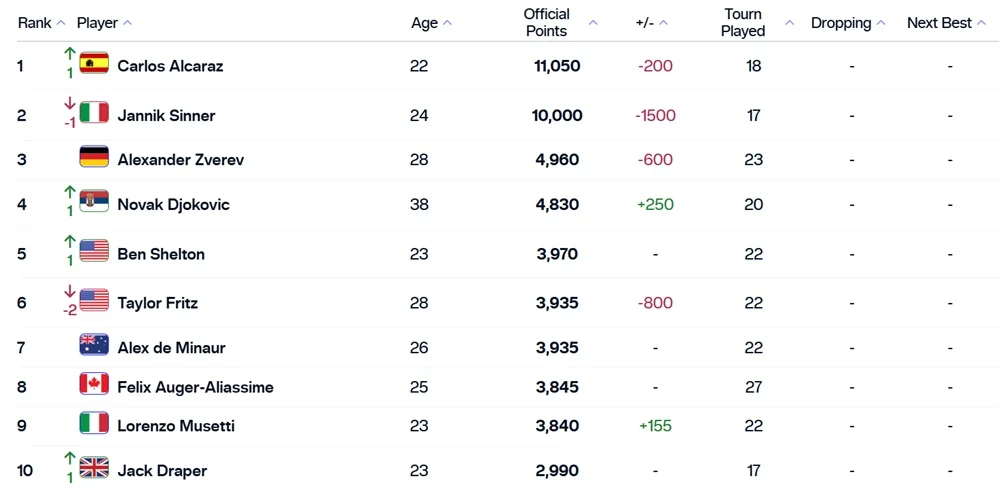Click Australia flag beside Alex de Minaur

(x=94, y=347)
